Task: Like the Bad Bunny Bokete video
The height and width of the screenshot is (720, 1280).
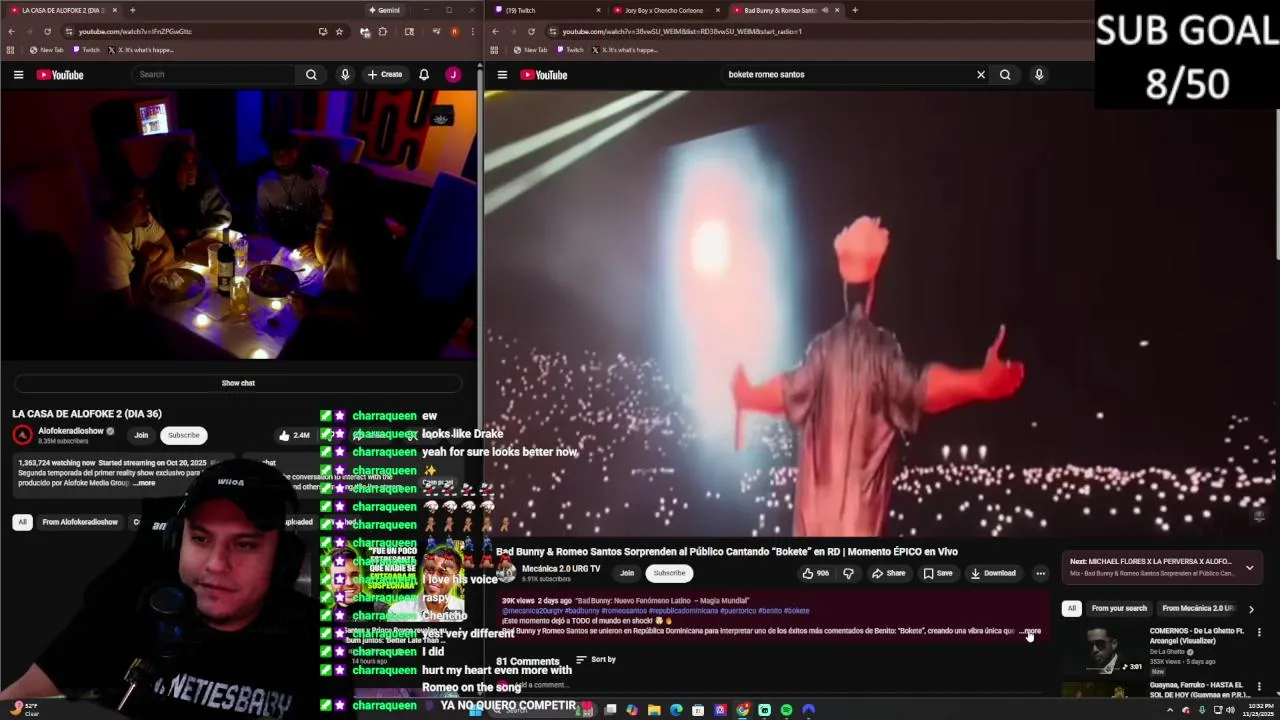Action: 816,573
